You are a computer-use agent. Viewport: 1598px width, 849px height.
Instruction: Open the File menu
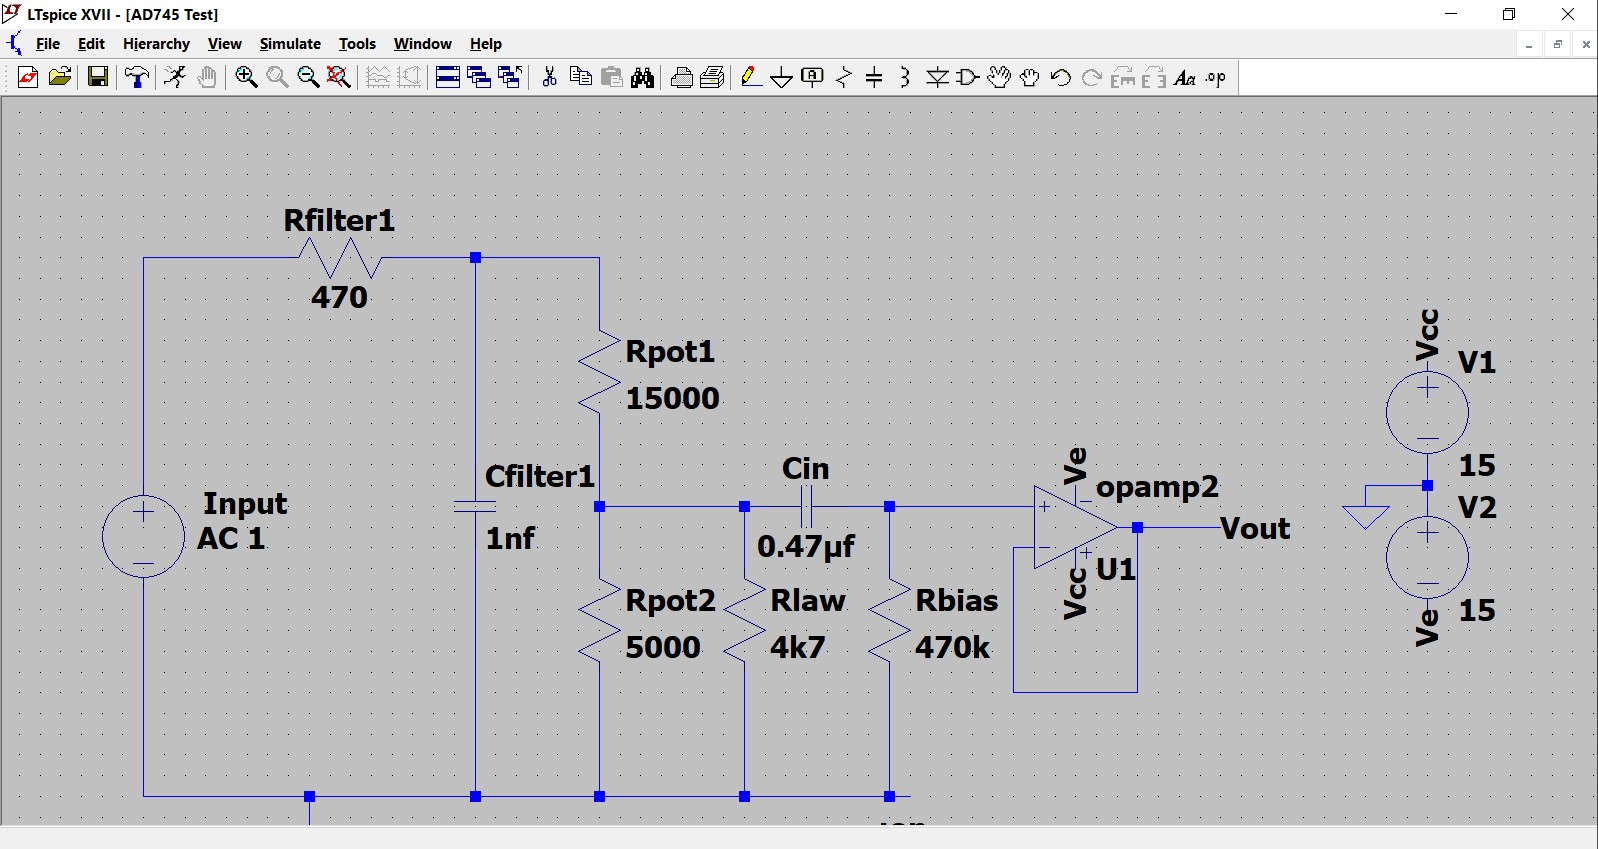48,44
